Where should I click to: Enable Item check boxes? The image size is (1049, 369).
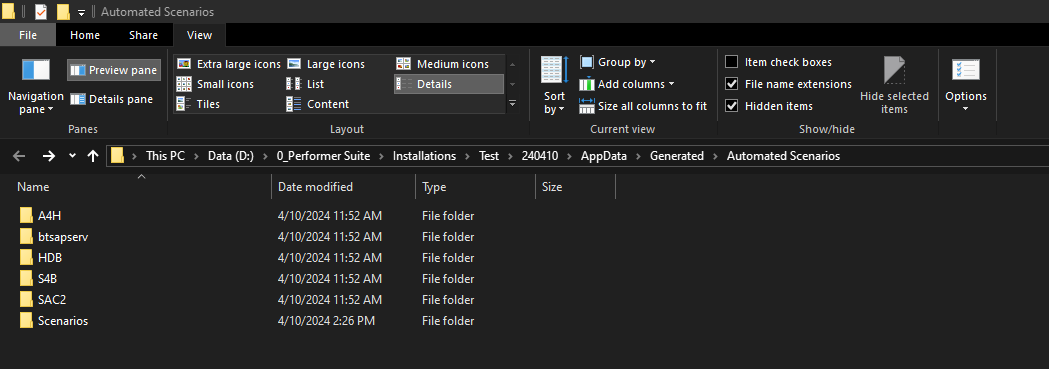pyautogui.click(x=779, y=62)
